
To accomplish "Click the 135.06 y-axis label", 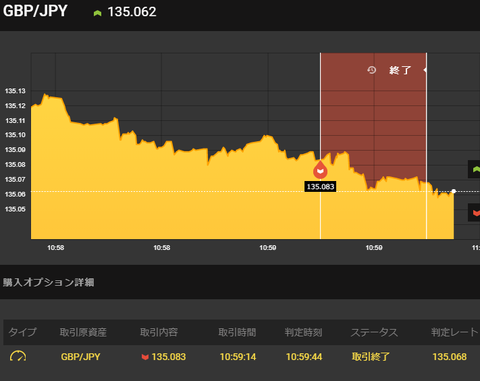I will point(15,194).
